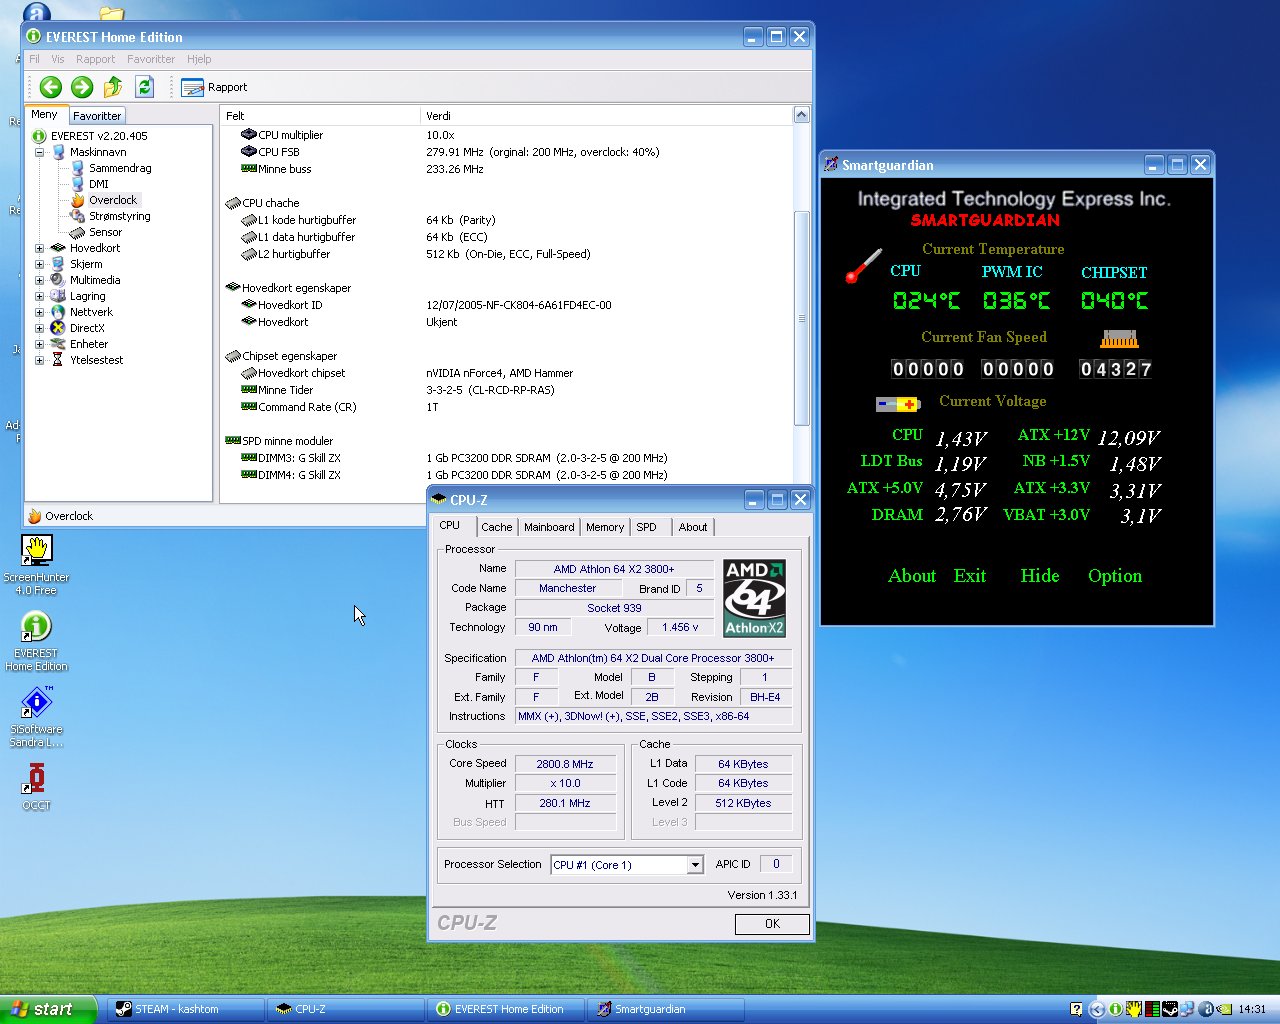Expand the Multimedia tree node
The height and width of the screenshot is (1024, 1280).
(x=39, y=280)
